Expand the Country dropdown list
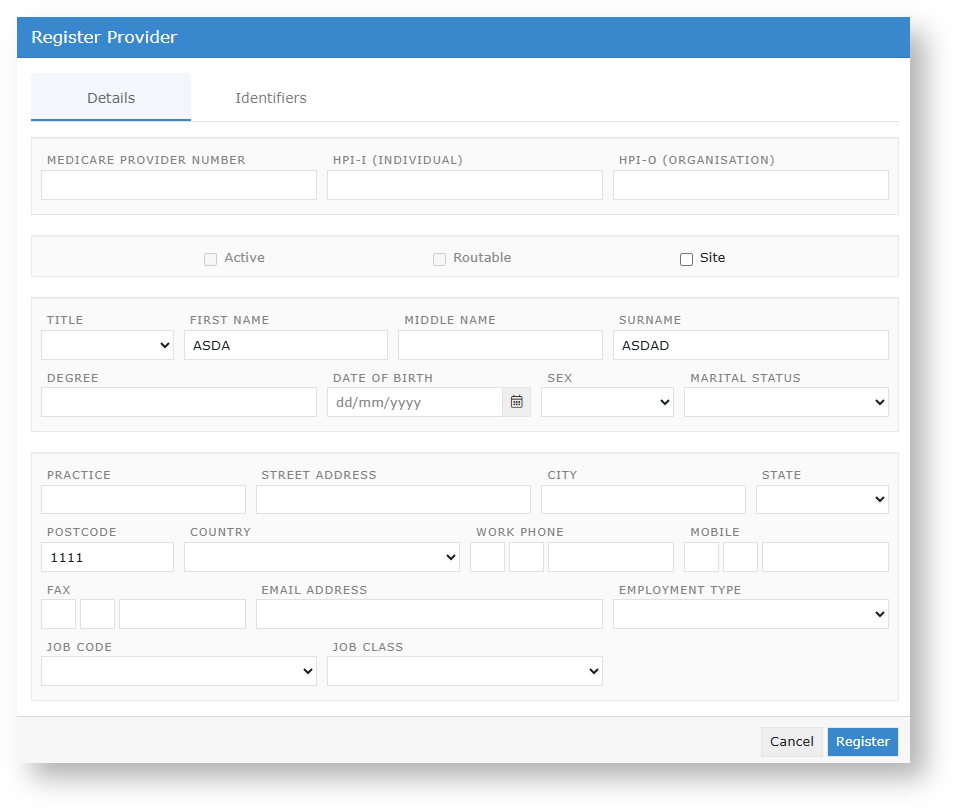Viewport: 958px width, 811px height. [321, 557]
